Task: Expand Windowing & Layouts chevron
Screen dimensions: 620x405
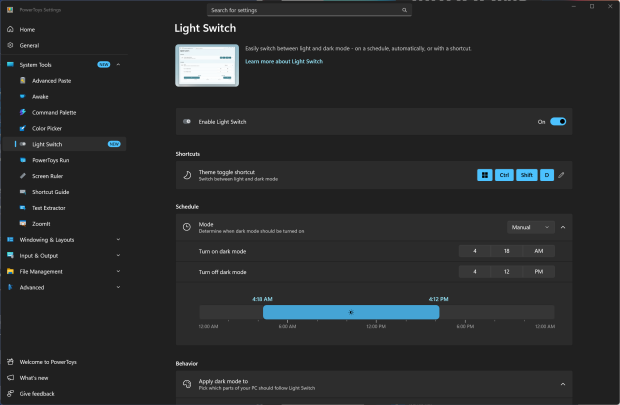Action: point(118,239)
